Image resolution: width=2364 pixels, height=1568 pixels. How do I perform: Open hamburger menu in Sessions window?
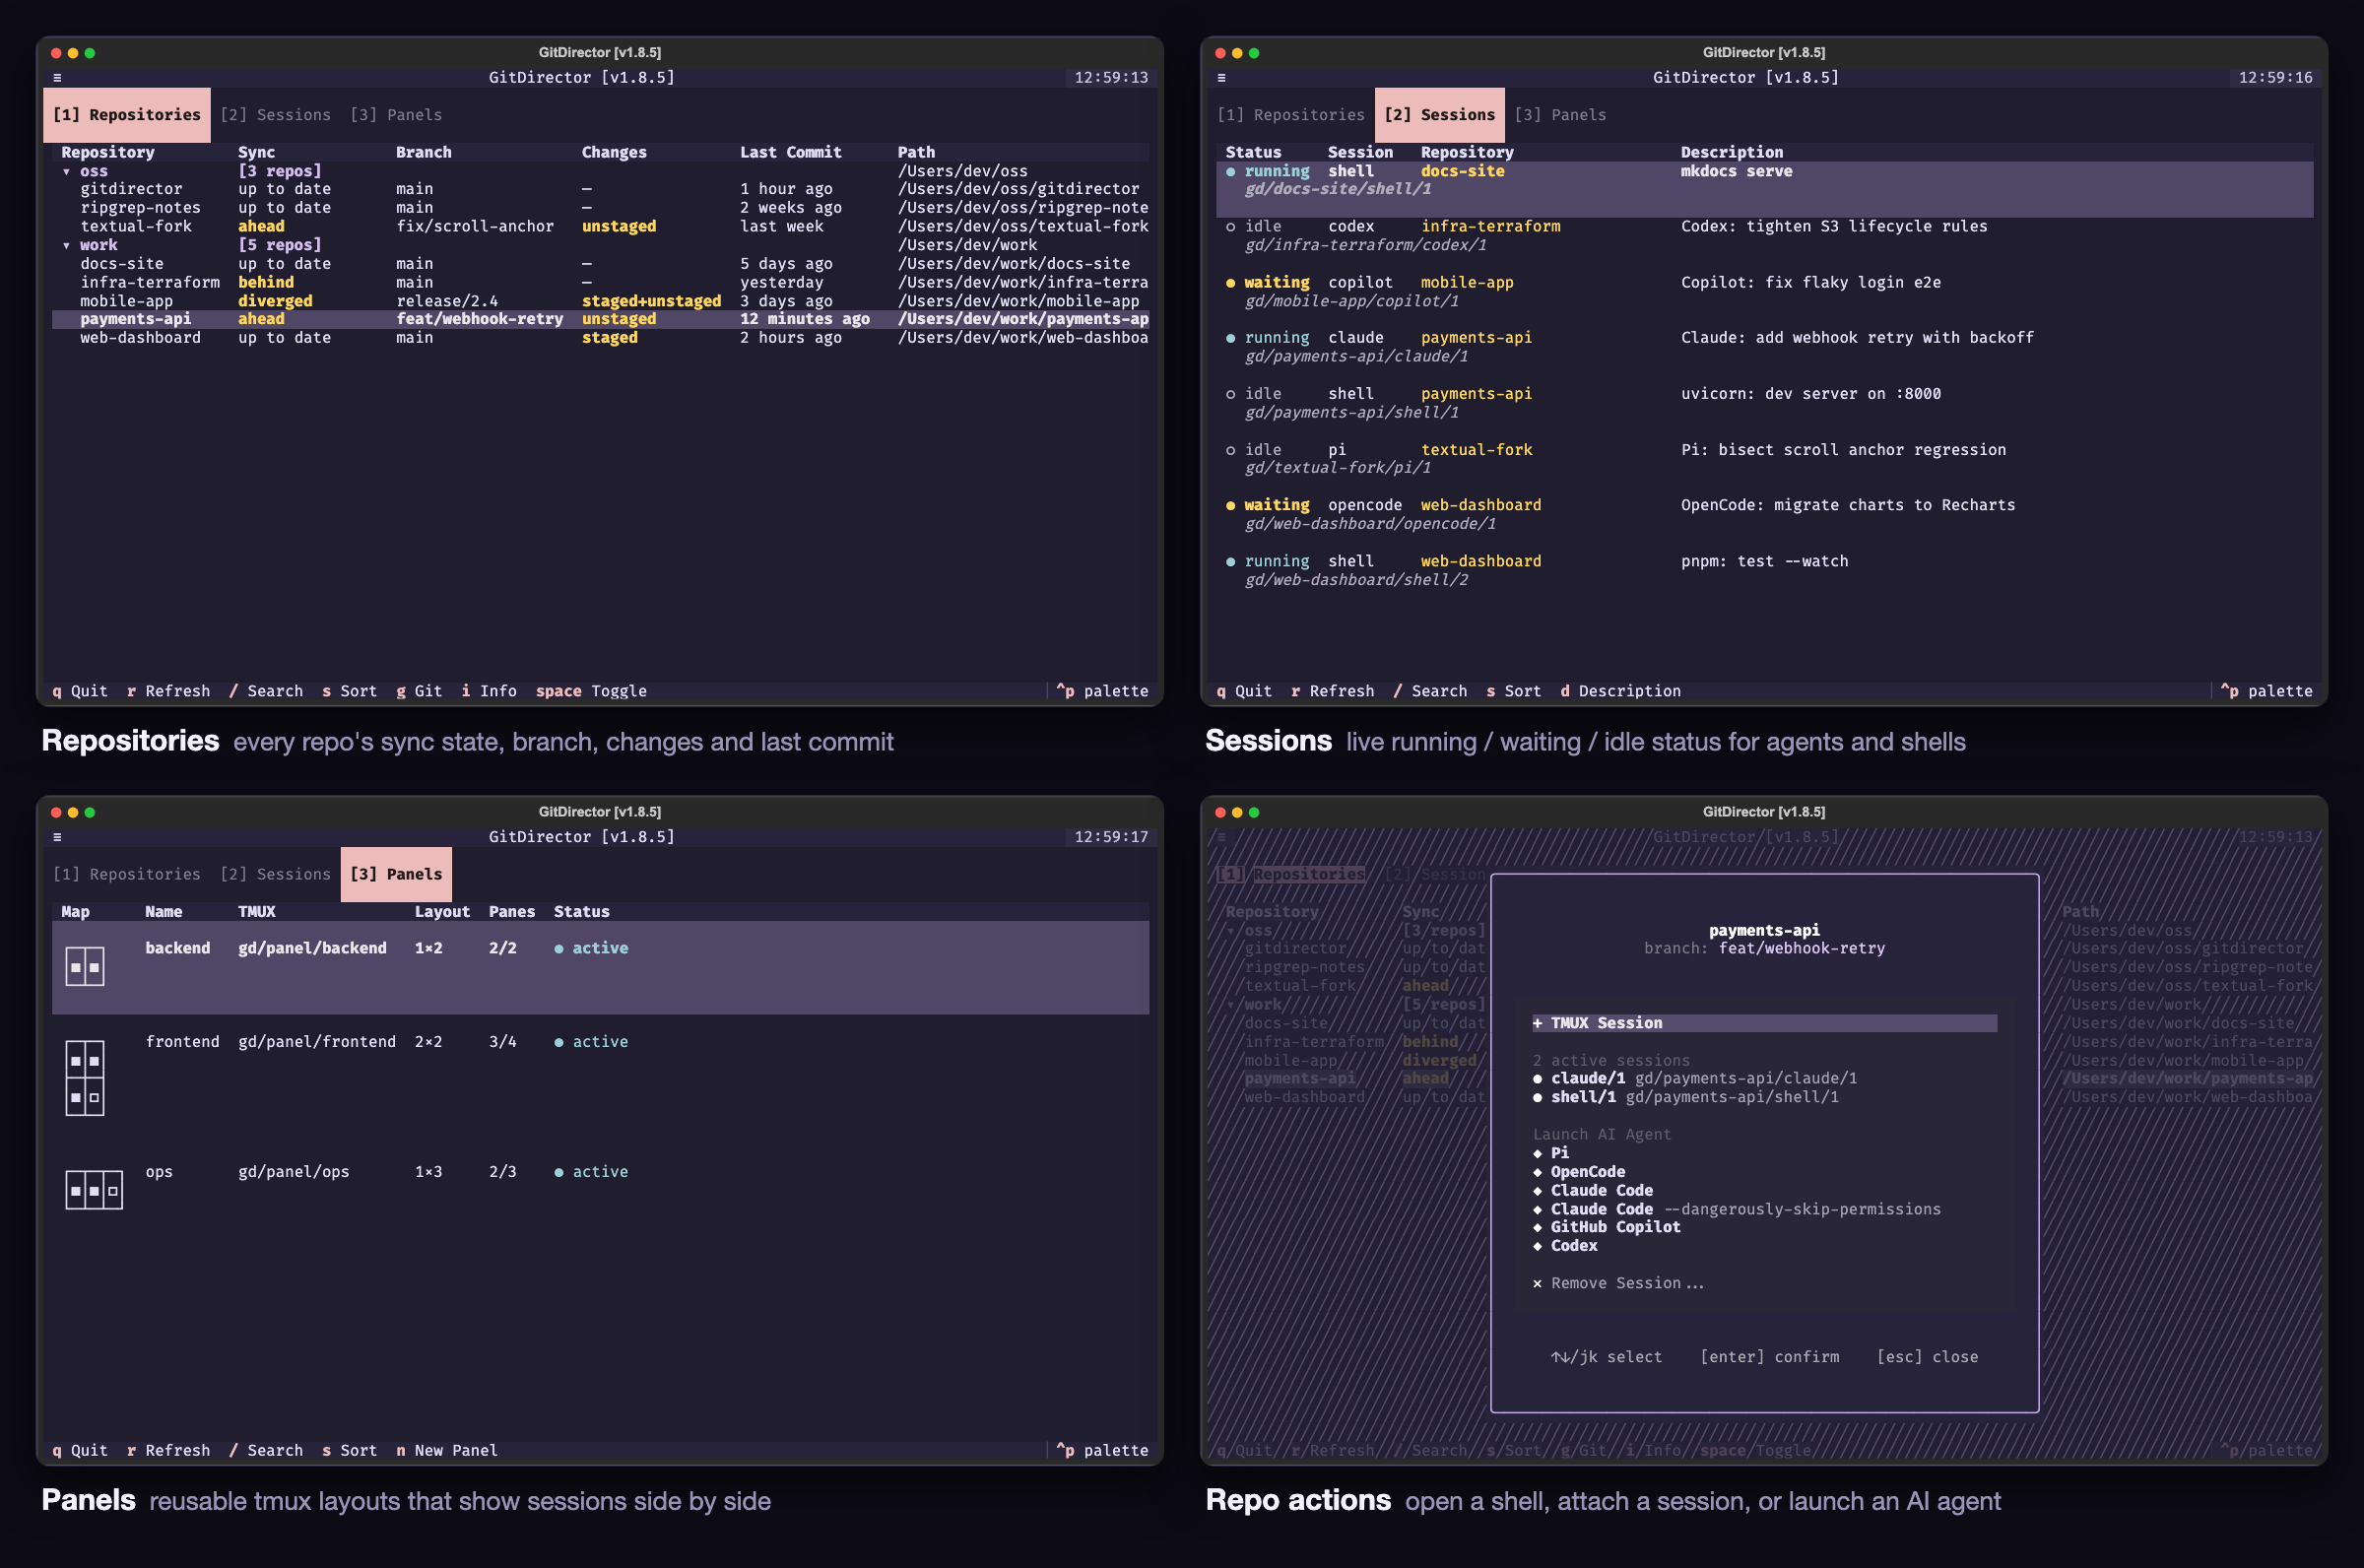click(x=1221, y=78)
